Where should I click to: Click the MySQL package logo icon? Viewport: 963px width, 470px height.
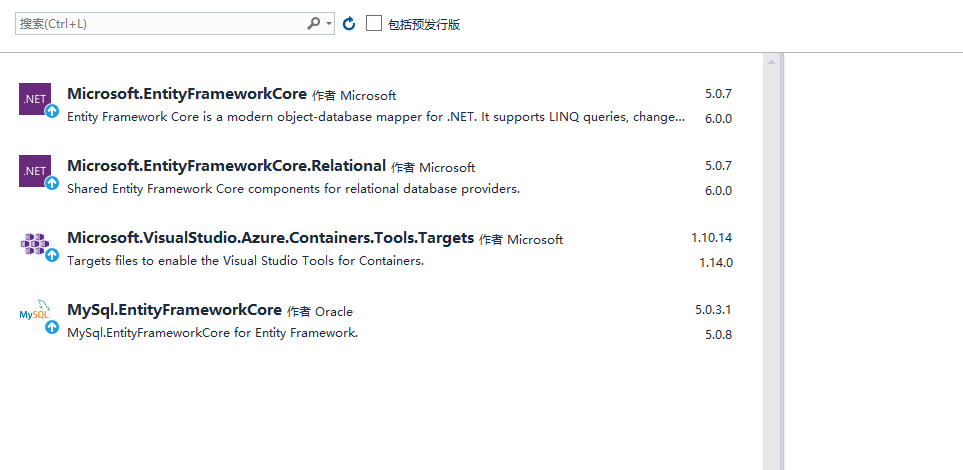pyautogui.click(x=33, y=313)
